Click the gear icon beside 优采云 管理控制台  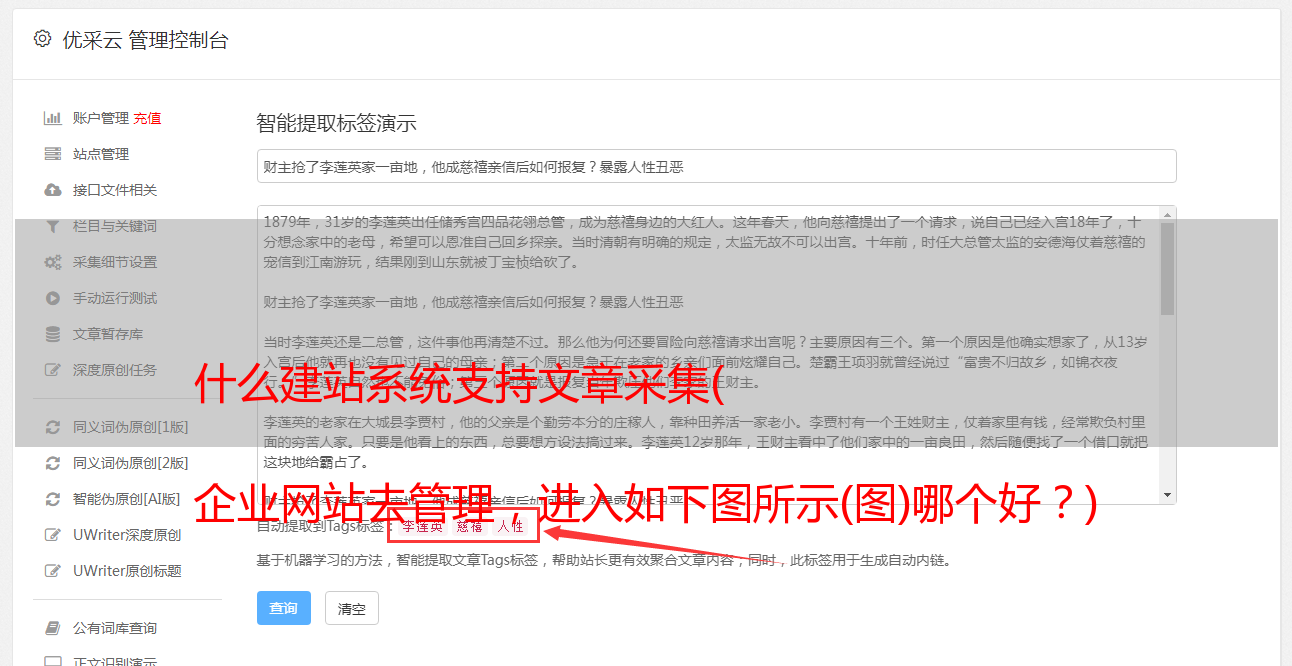(42, 39)
